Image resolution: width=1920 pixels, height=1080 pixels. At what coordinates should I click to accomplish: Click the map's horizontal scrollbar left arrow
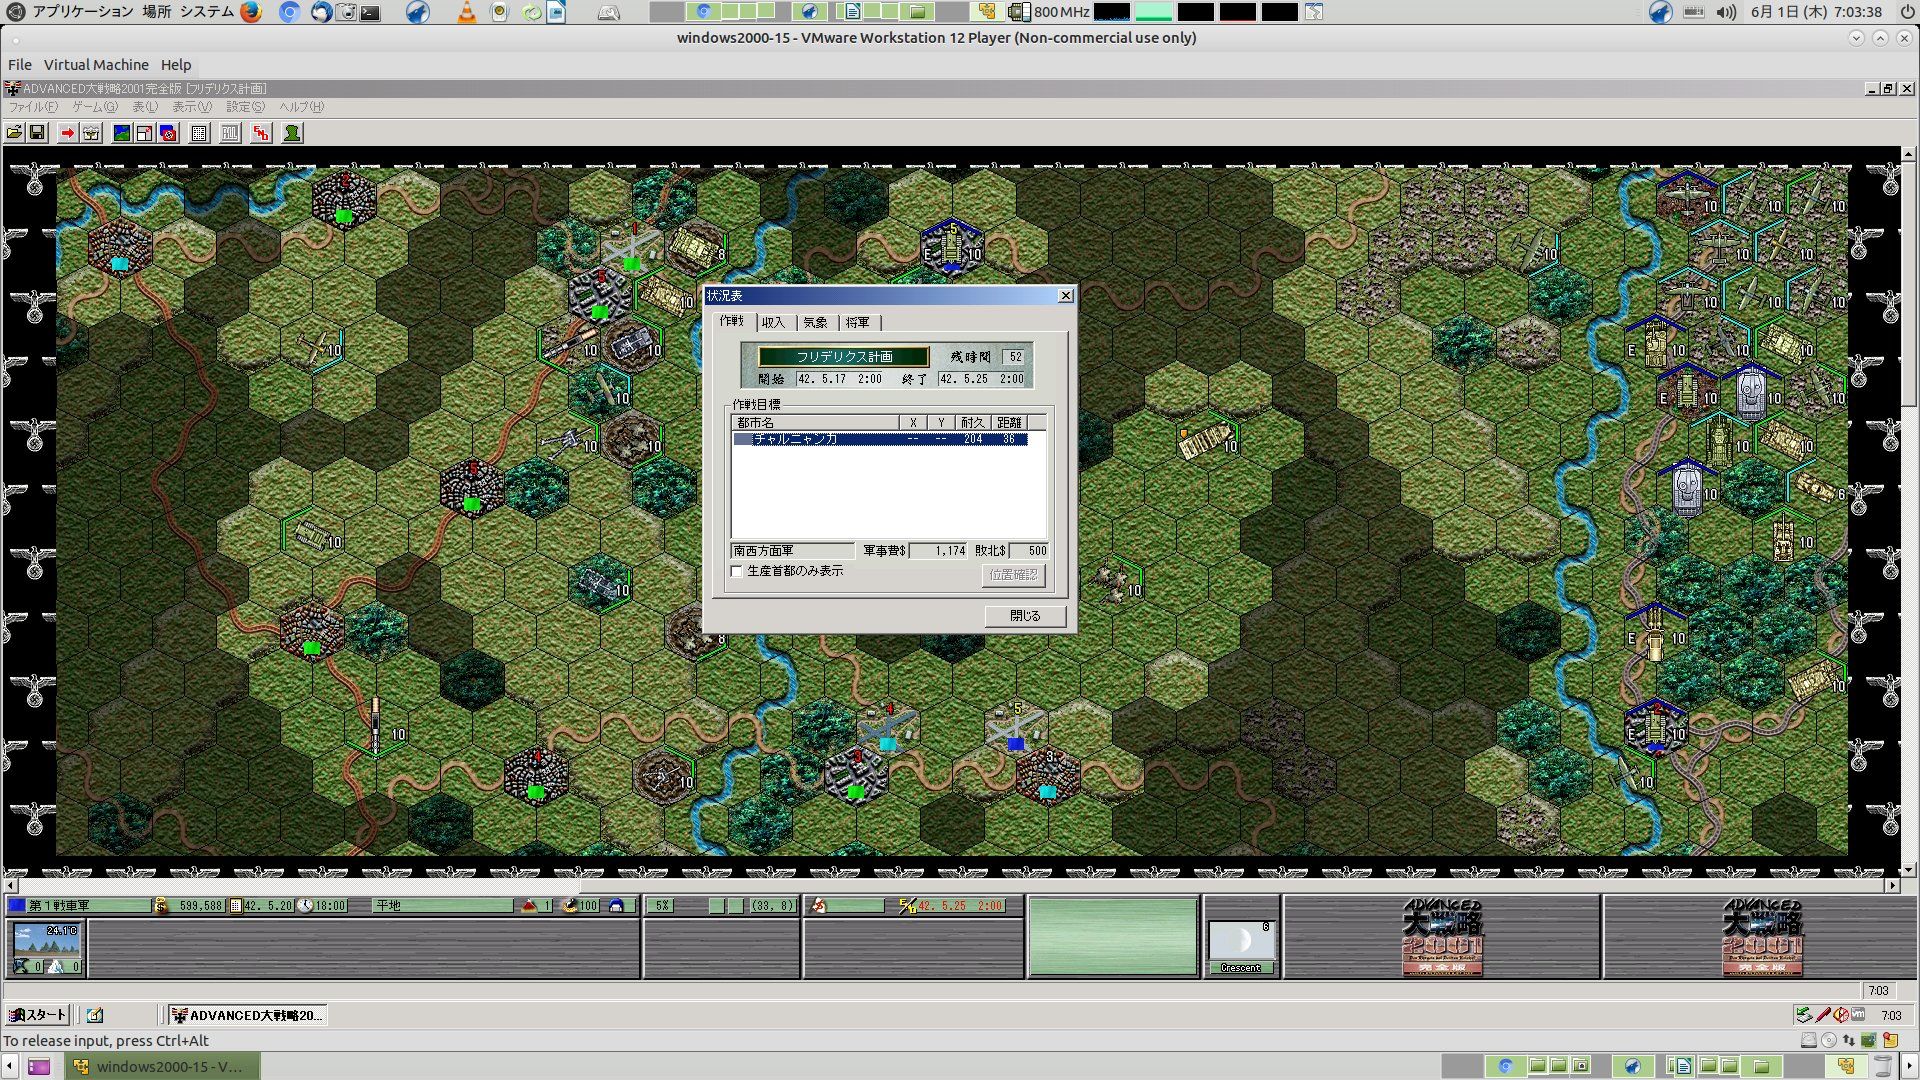coord(11,885)
